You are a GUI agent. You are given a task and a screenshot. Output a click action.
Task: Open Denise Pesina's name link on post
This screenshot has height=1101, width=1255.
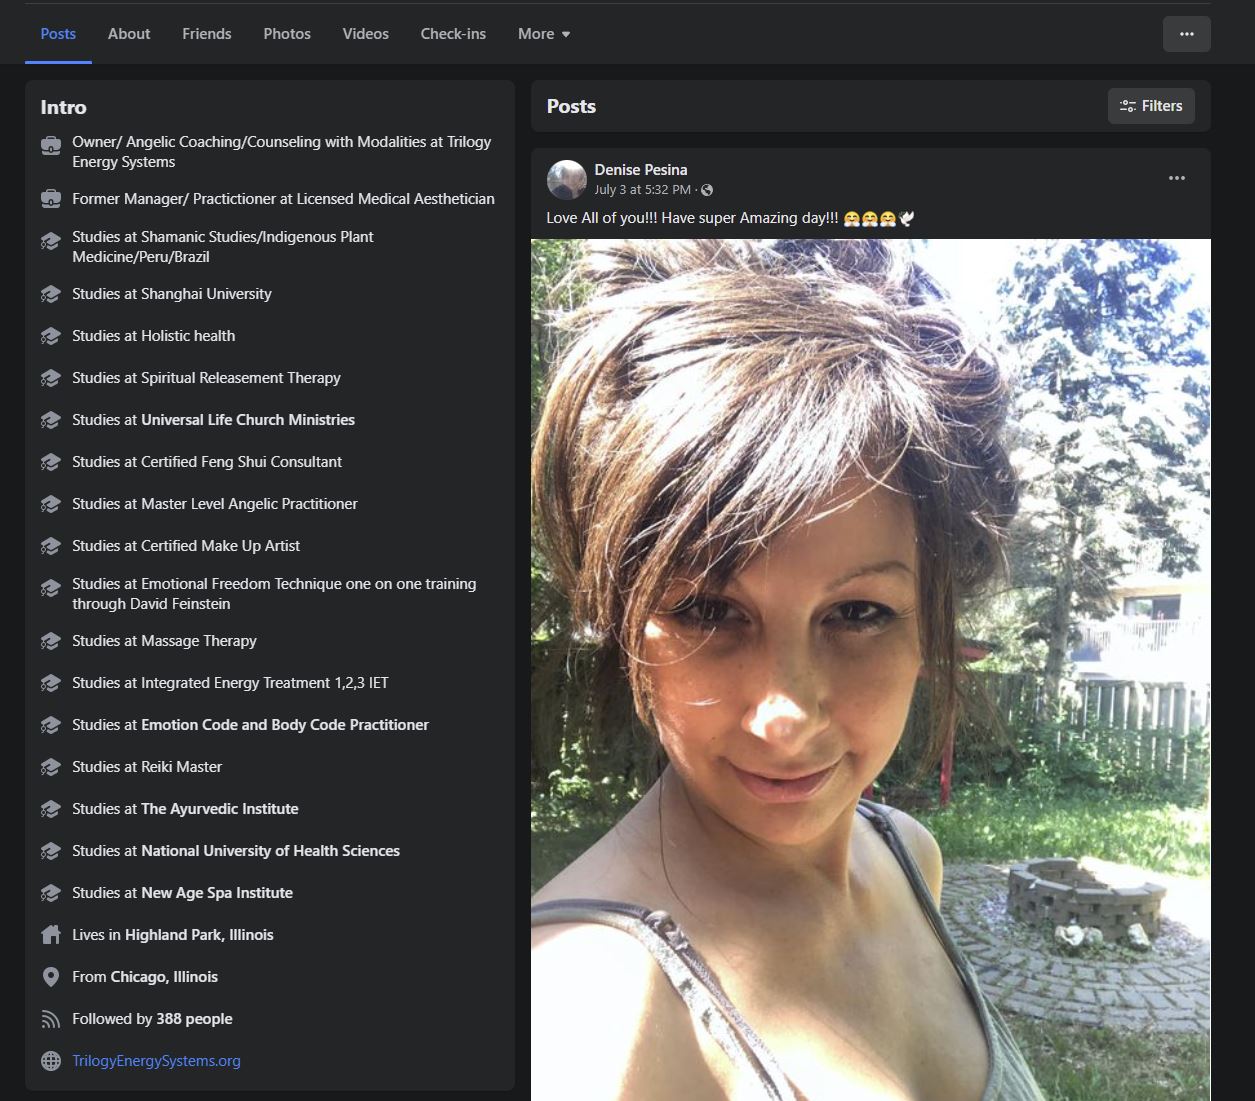[x=641, y=170]
